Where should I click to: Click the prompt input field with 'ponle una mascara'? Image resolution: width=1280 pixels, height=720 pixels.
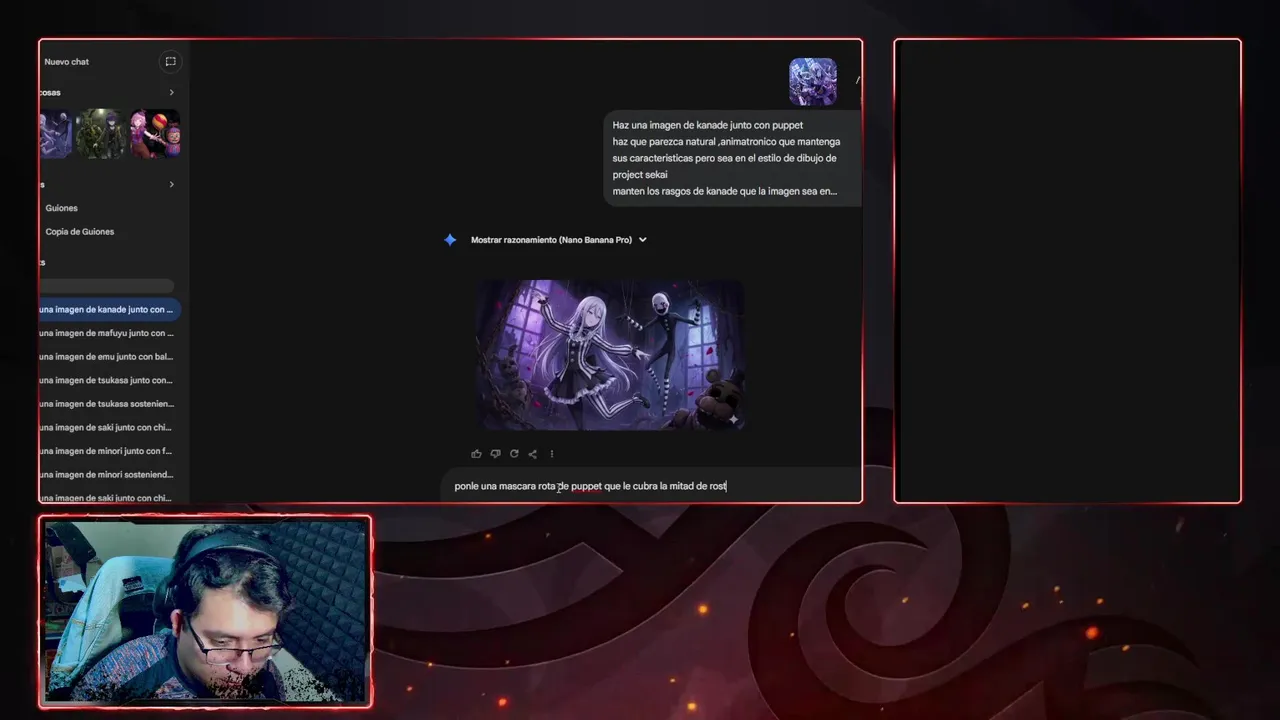point(650,486)
